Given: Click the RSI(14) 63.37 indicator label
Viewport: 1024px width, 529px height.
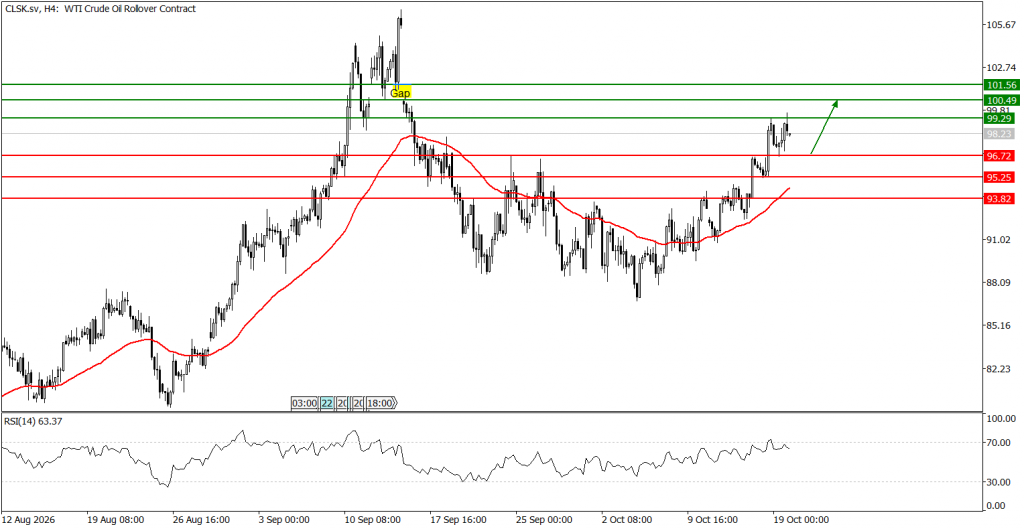Looking at the screenshot, I should coord(33,419).
